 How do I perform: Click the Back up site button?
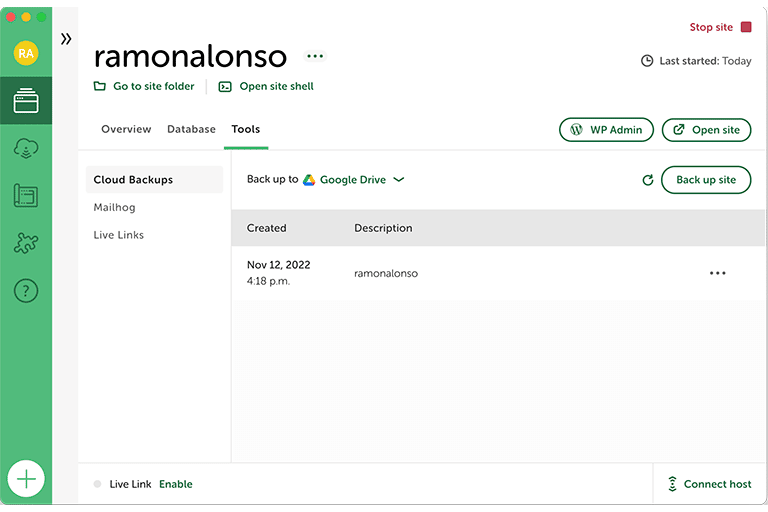click(x=706, y=180)
